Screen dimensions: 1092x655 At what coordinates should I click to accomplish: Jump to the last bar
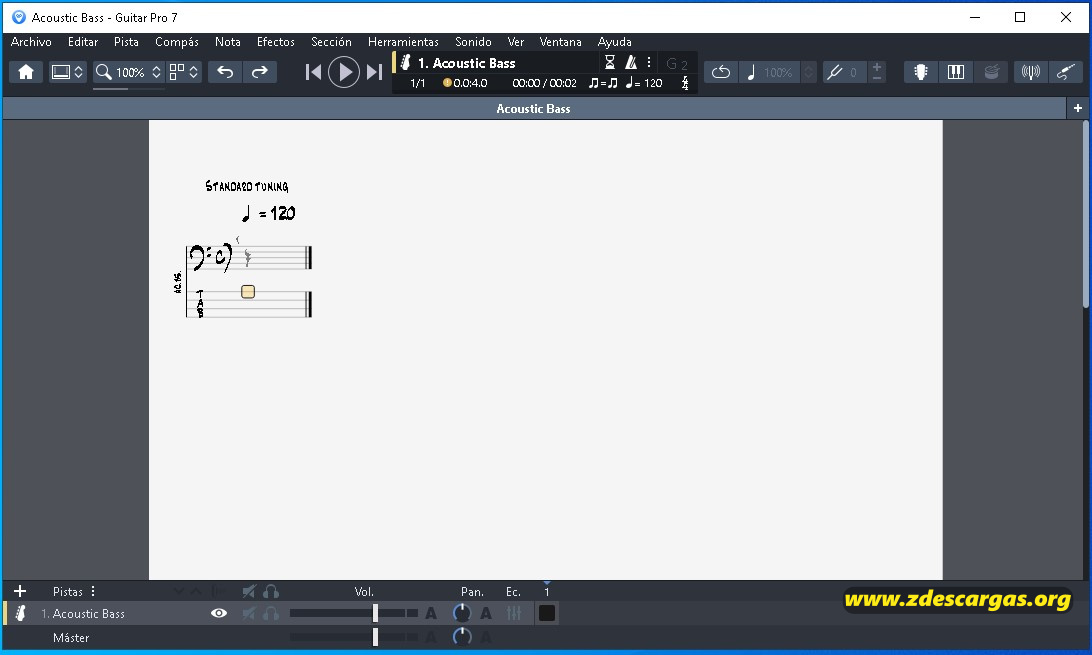375,72
